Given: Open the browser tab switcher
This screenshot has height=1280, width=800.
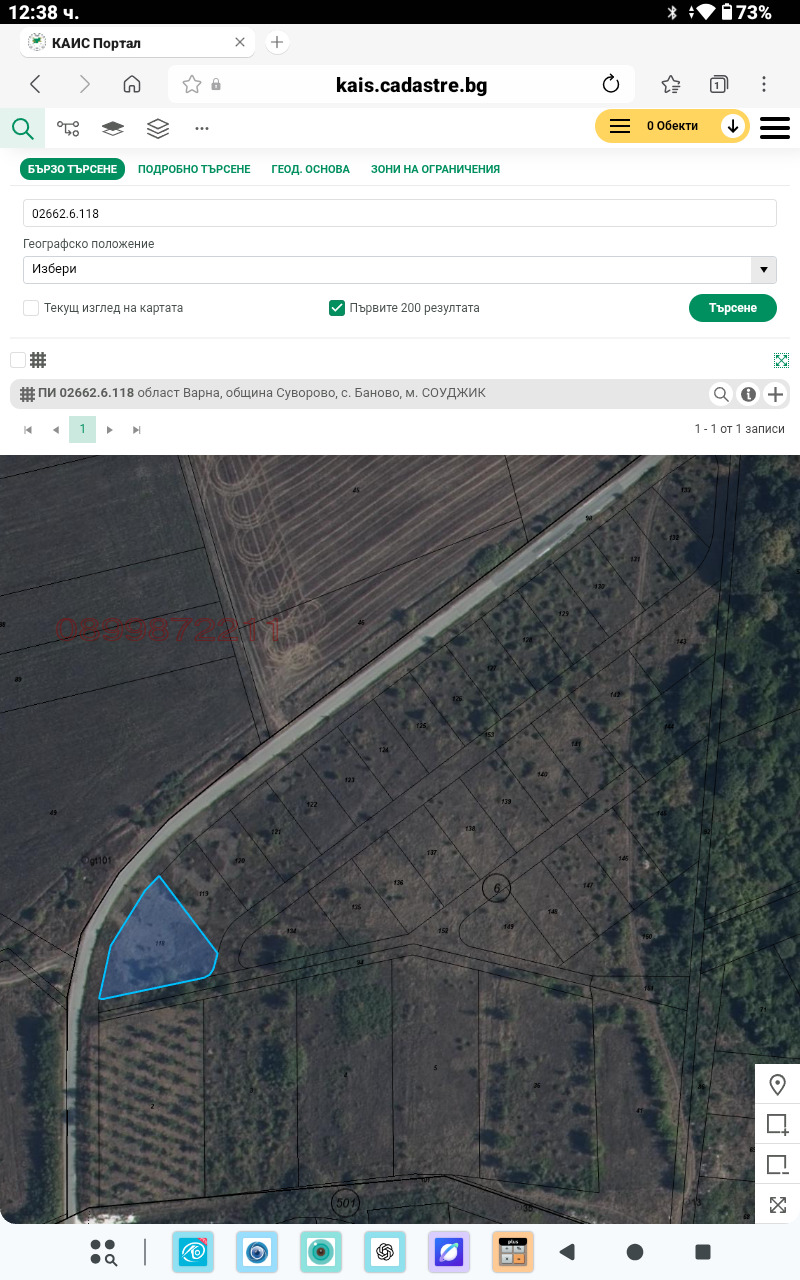Looking at the screenshot, I should 718,85.
